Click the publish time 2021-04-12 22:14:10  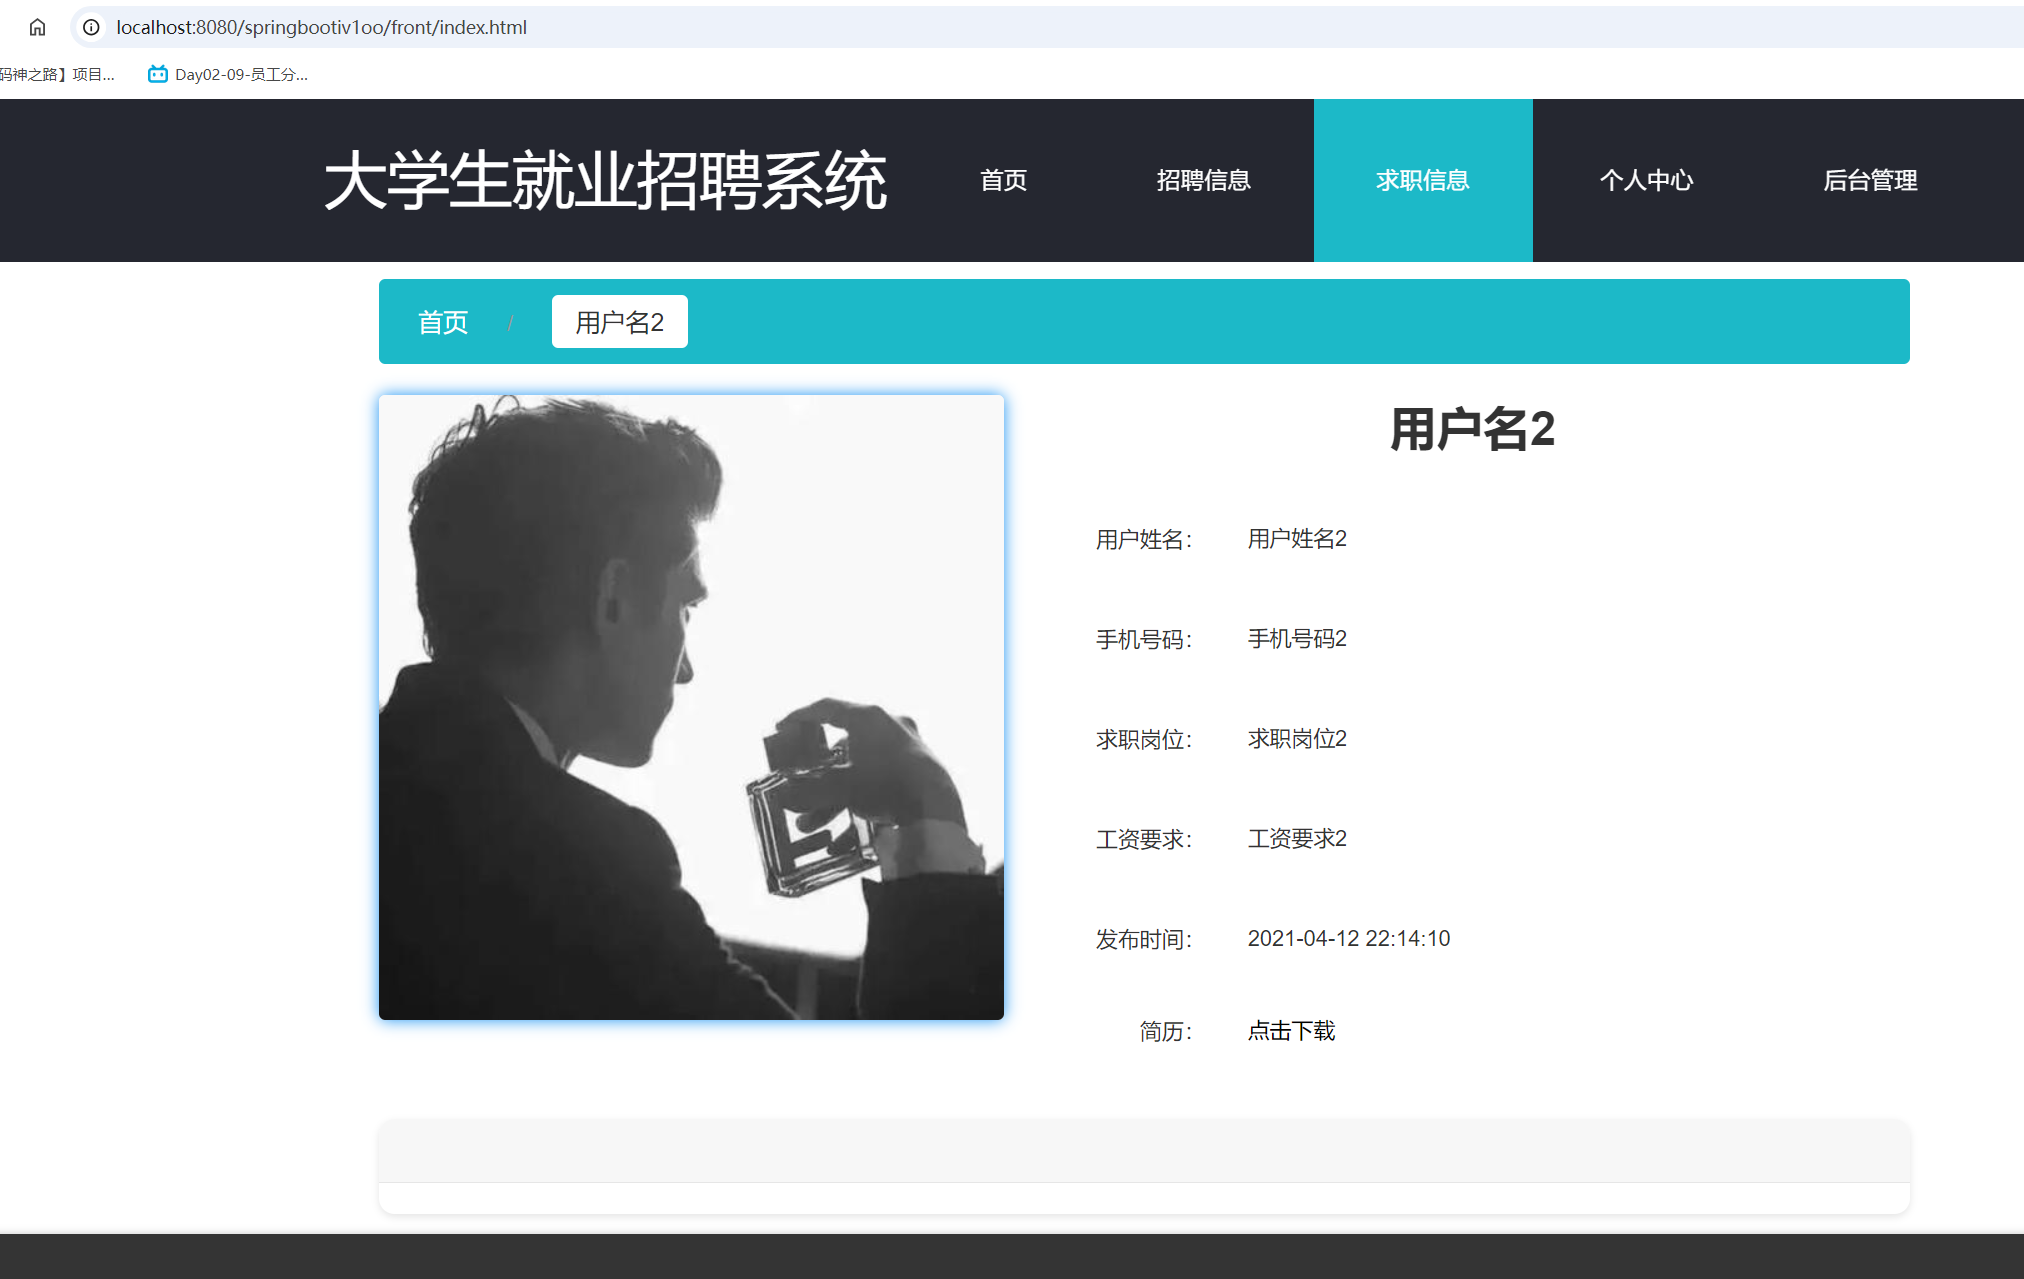click(x=1349, y=938)
